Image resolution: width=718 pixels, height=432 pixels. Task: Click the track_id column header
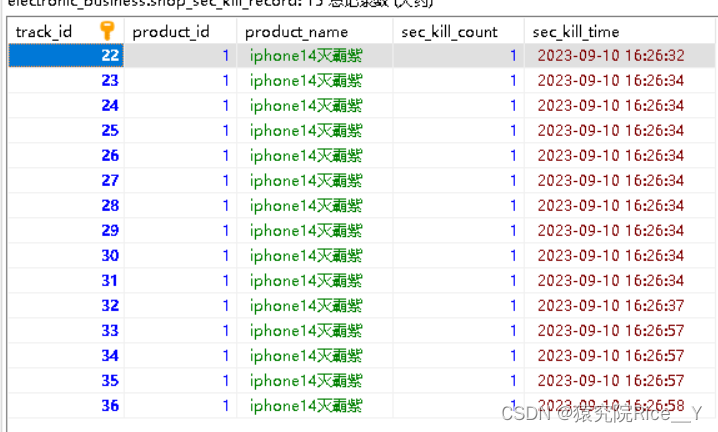point(65,32)
